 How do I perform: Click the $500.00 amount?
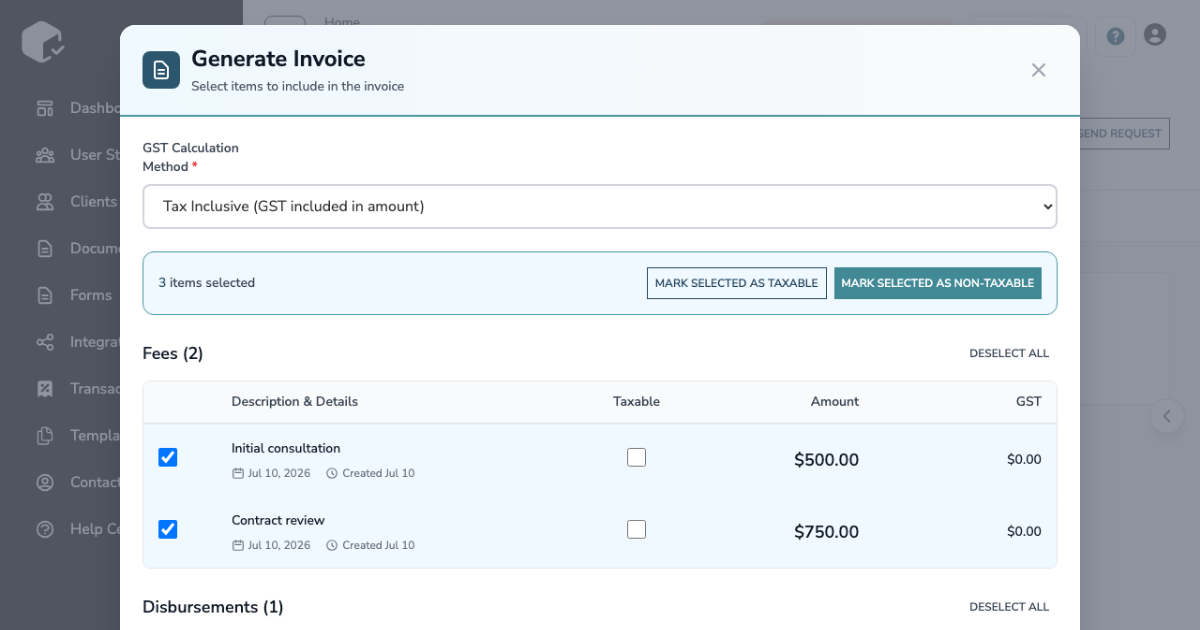(x=826, y=460)
